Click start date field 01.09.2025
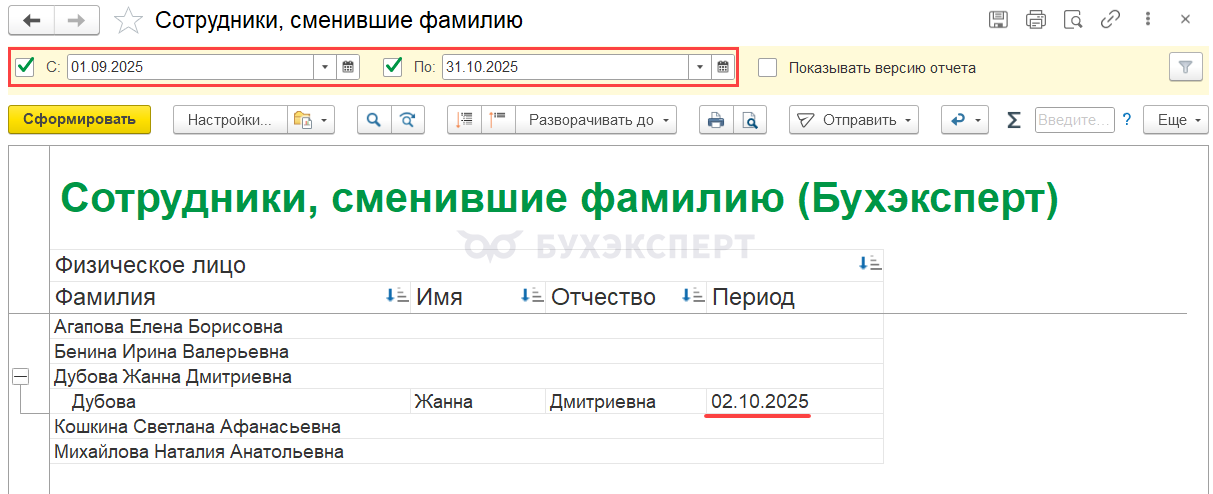This screenshot has width=1213, height=494. [190, 67]
